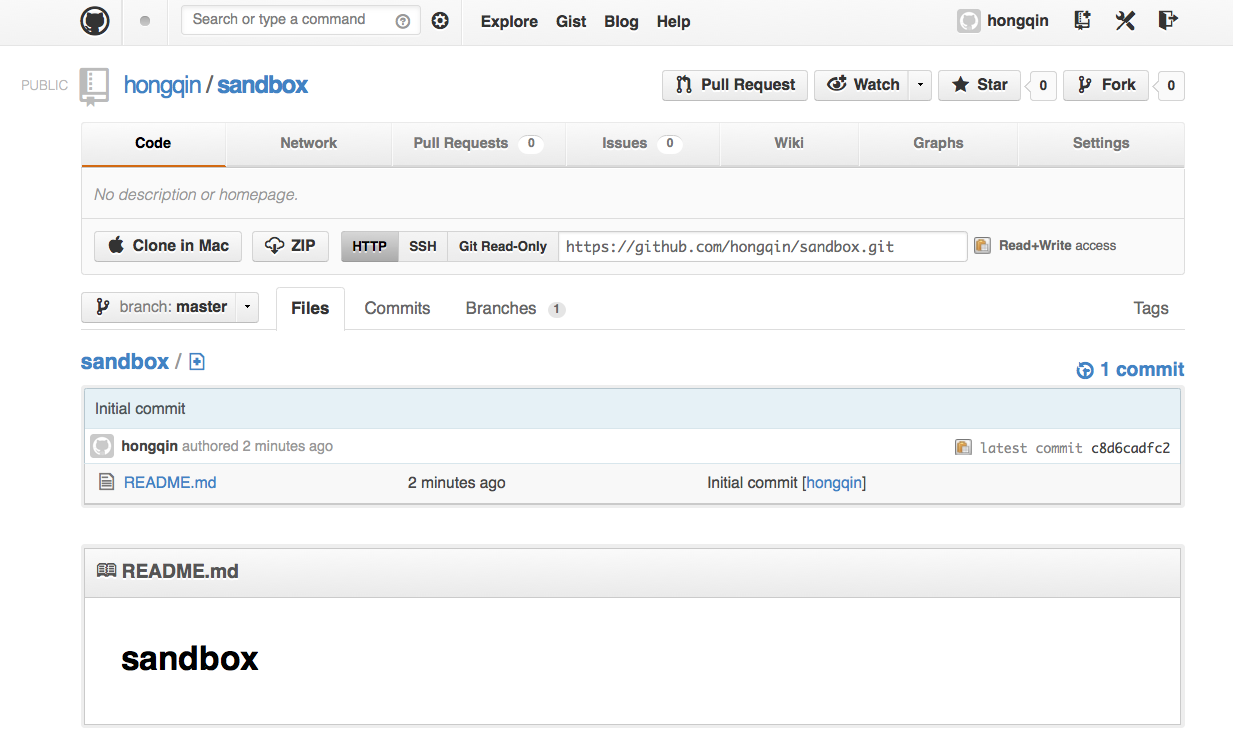Screen dimensions: 1233x754
Task: Click the Gist menu link
Action: [571, 21]
